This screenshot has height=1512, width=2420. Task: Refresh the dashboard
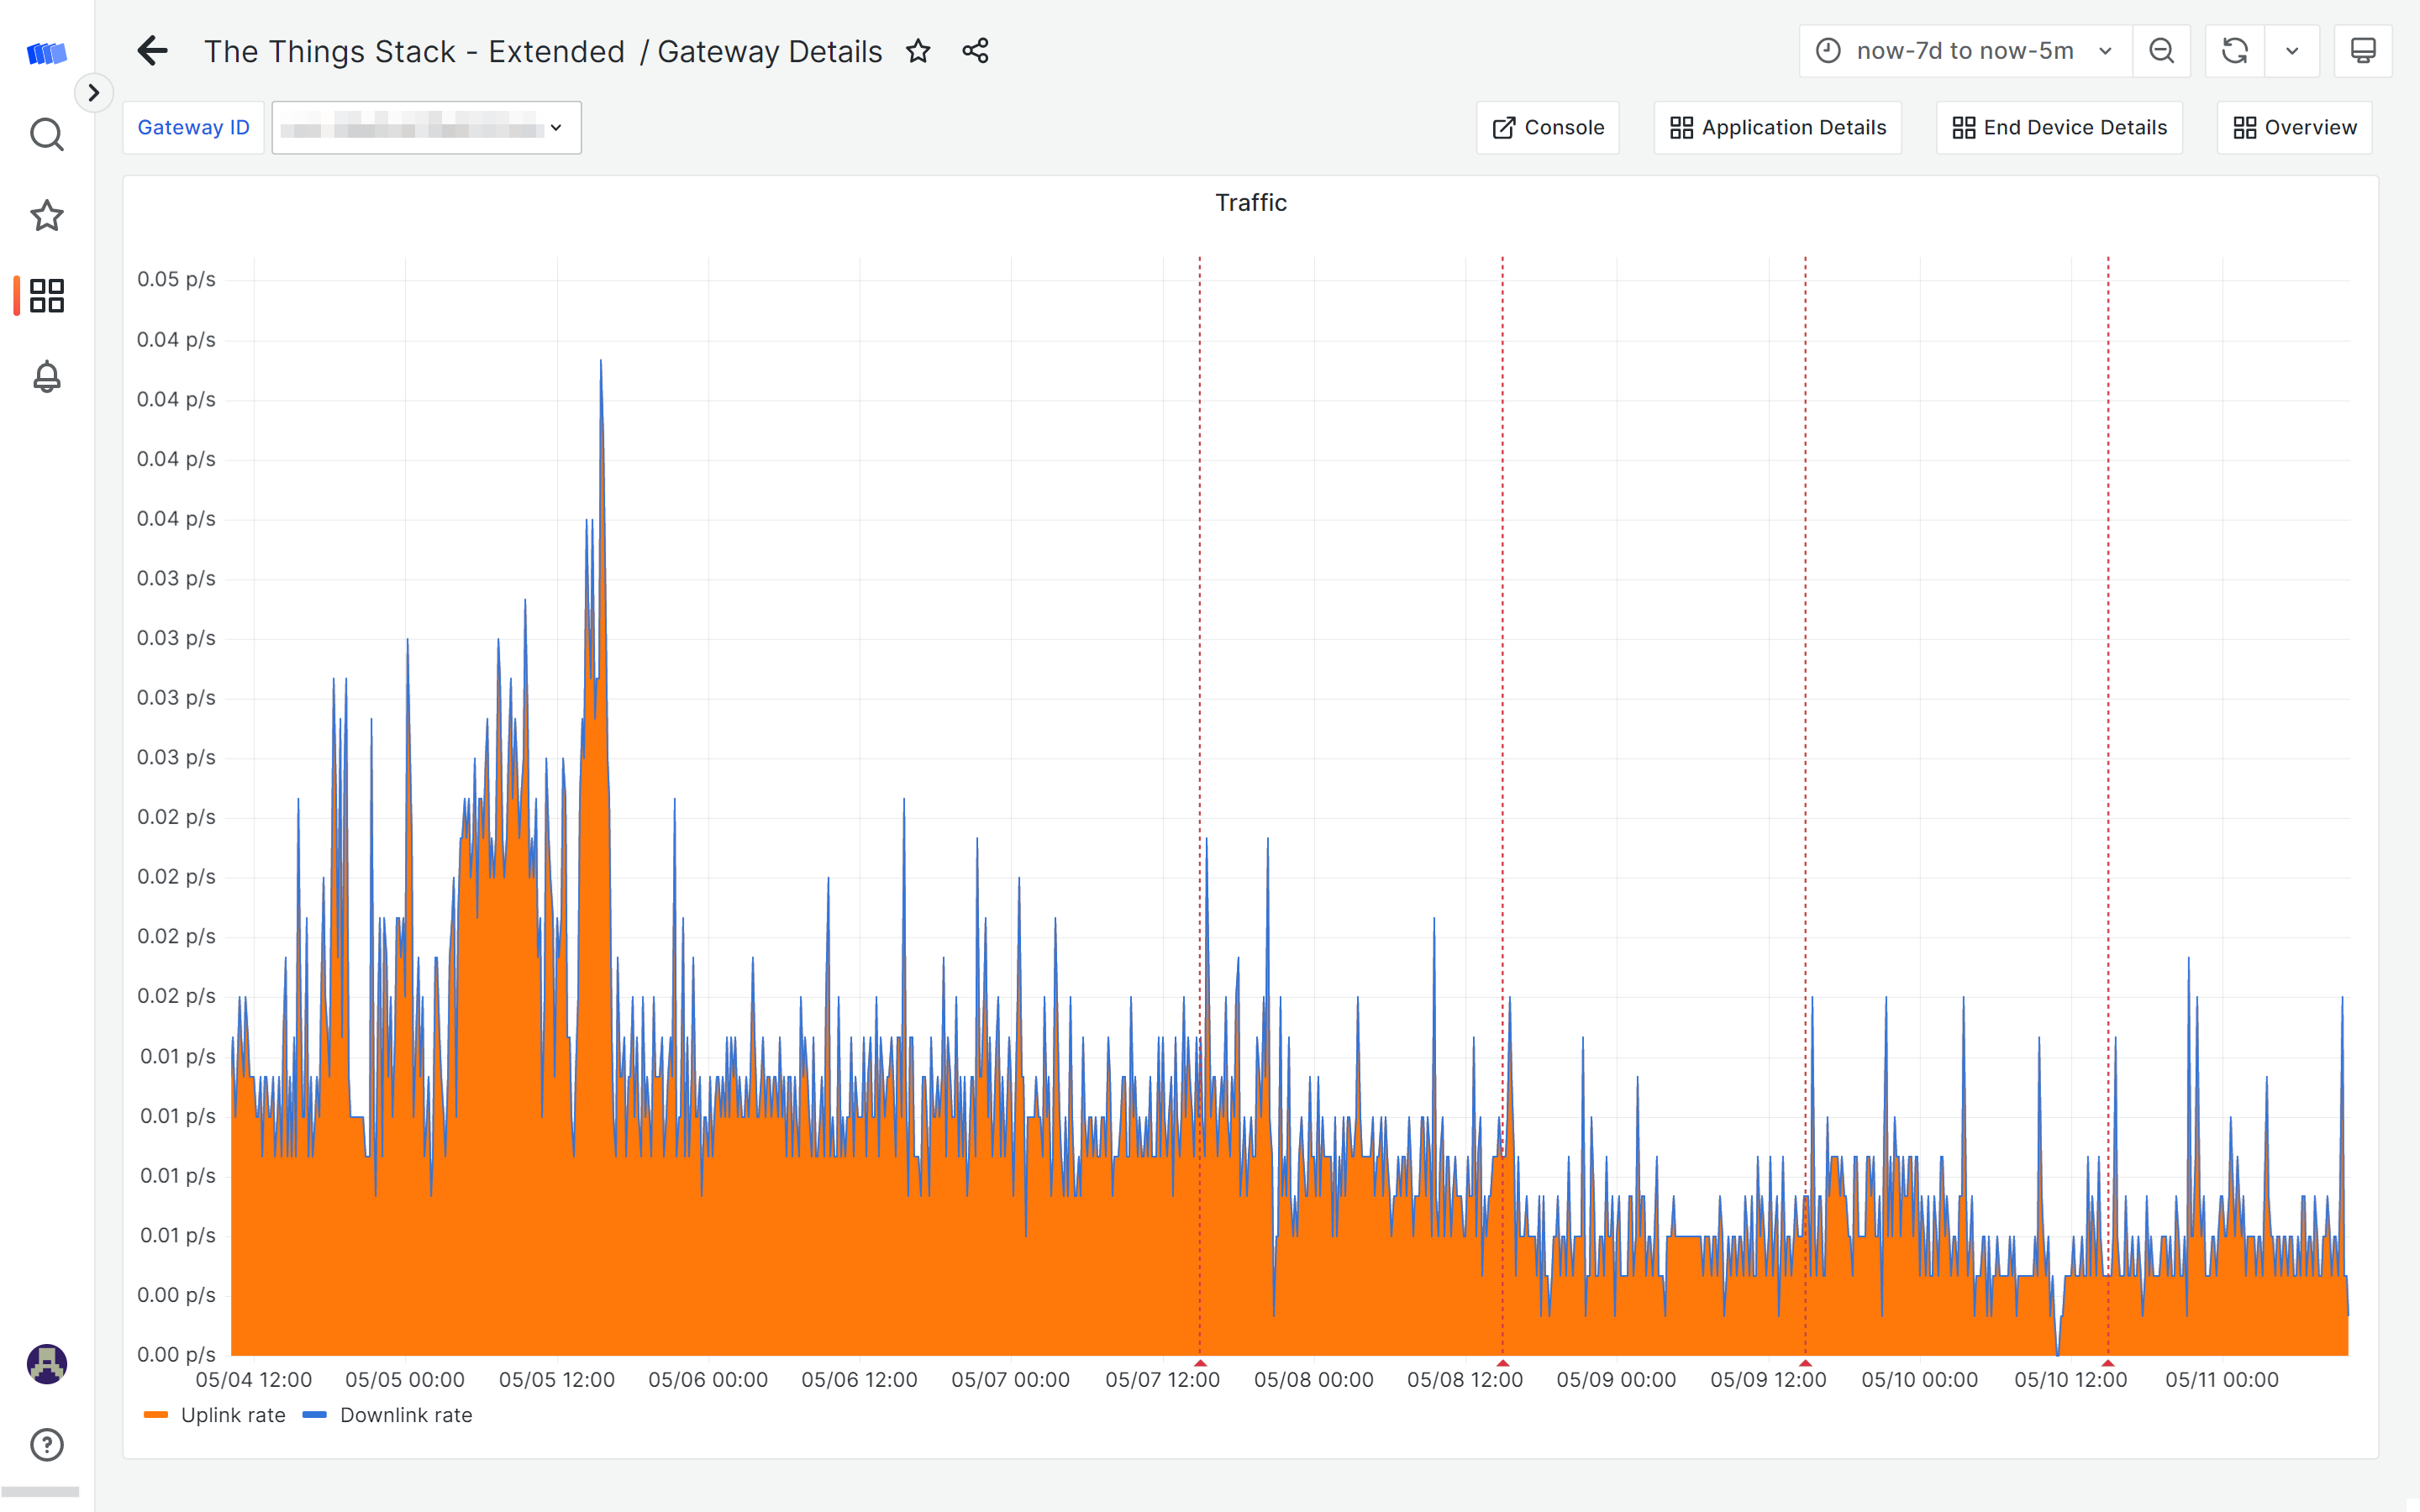click(2234, 51)
